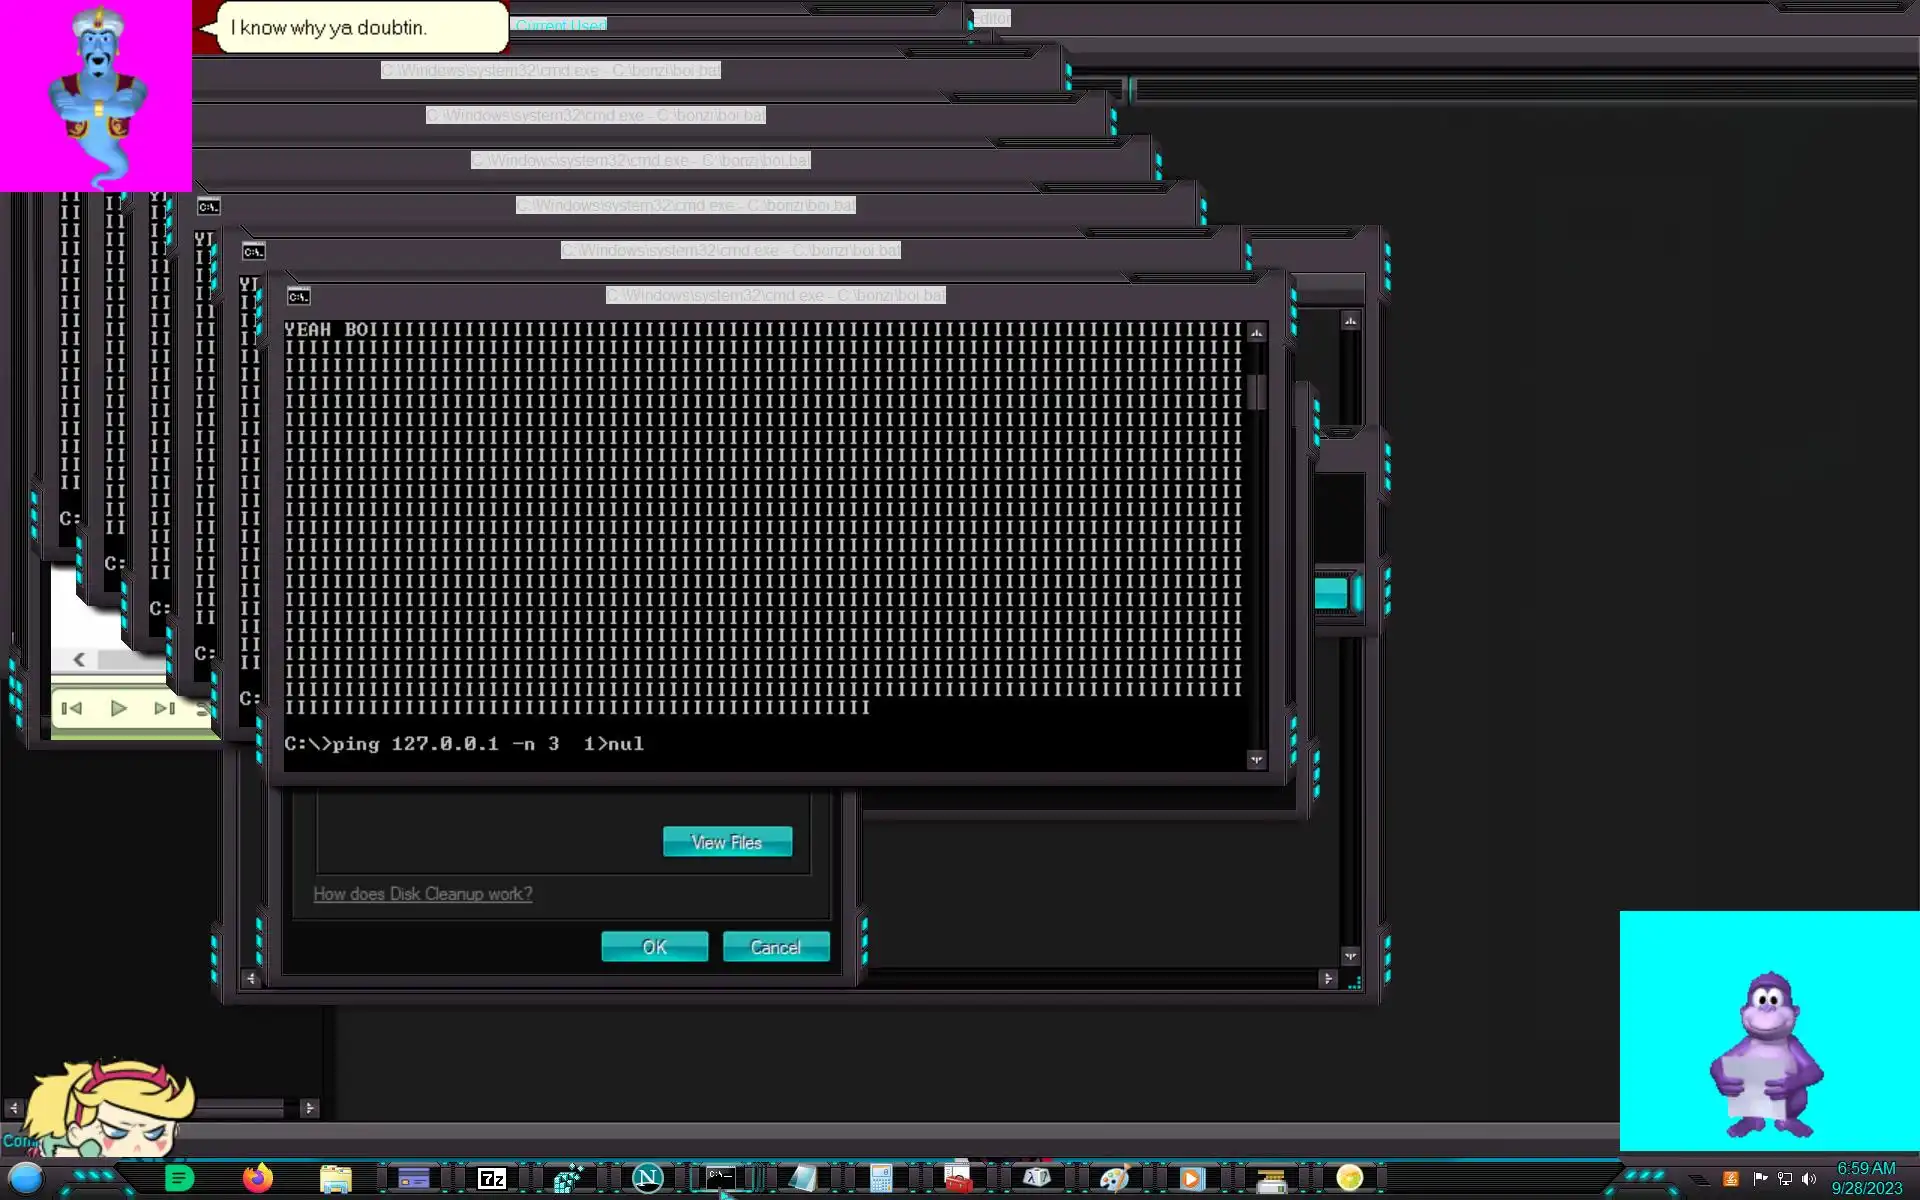Image resolution: width=1920 pixels, height=1200 pixels.
Task: Open the Calculator taskbar icon
Action: coord(880,1179)
